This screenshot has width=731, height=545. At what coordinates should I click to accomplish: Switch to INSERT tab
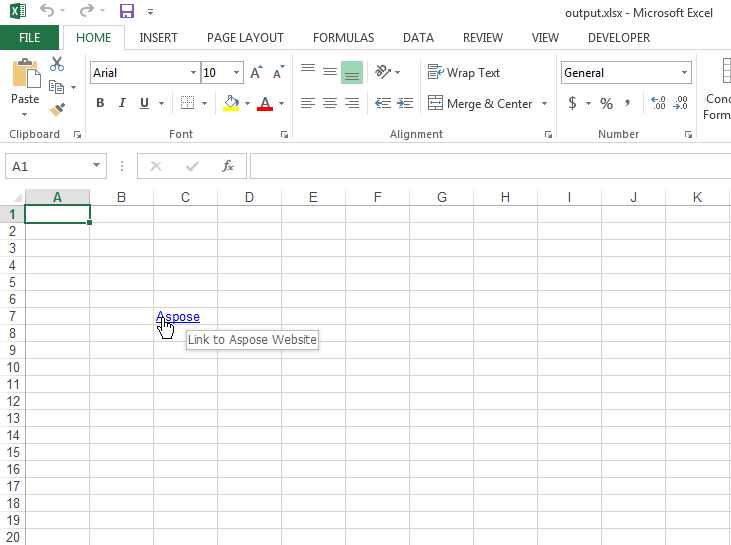159,38
